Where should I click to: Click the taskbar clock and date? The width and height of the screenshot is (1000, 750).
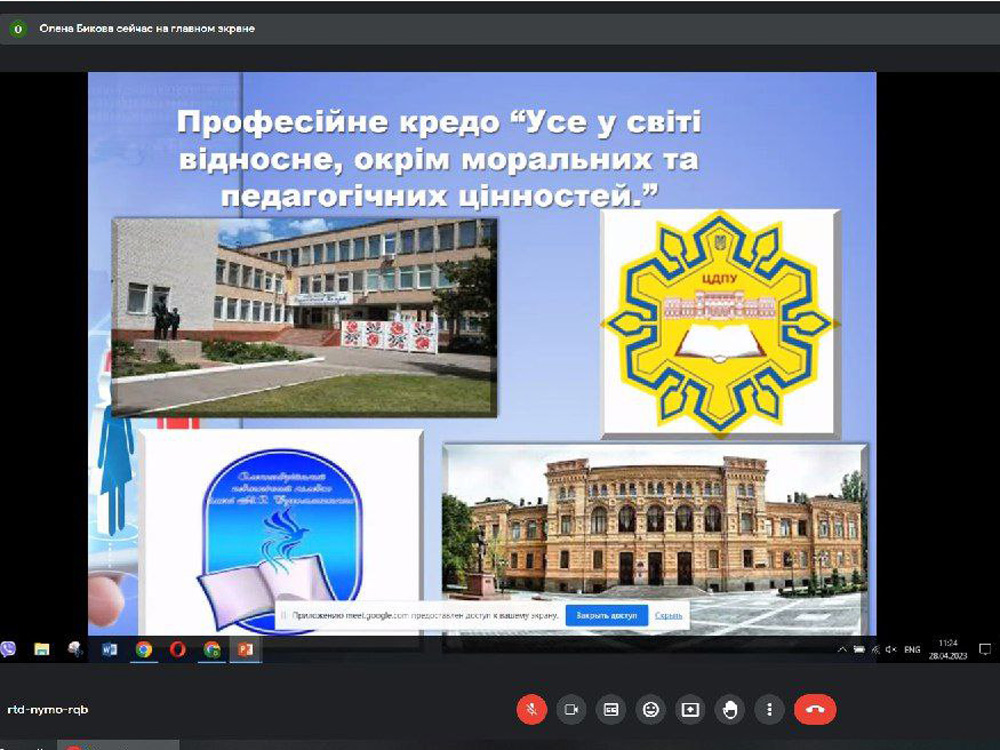click(x=948, y=649)
